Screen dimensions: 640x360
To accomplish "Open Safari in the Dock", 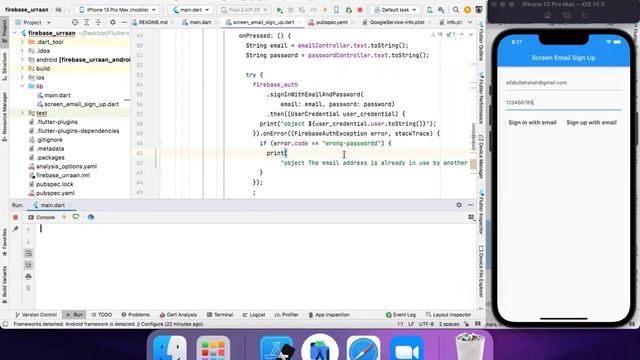I will (x=363, y=349).
